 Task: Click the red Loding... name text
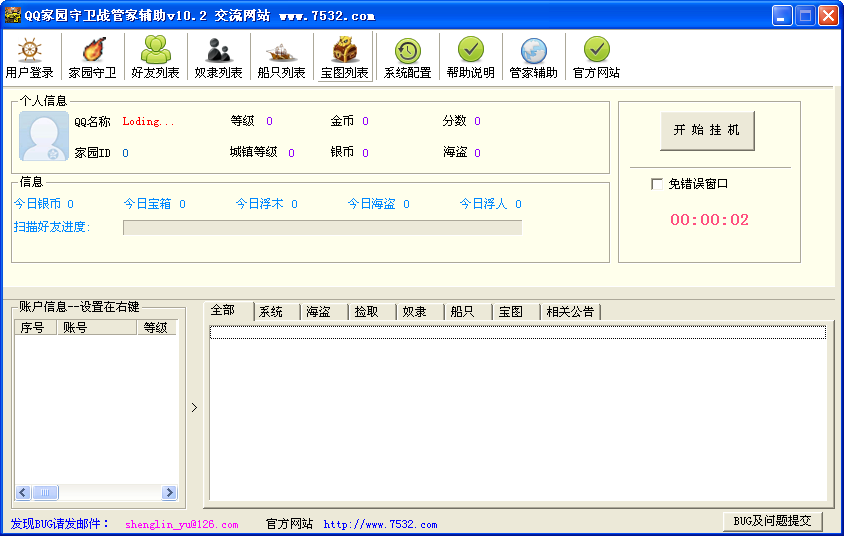pos(149,122)
